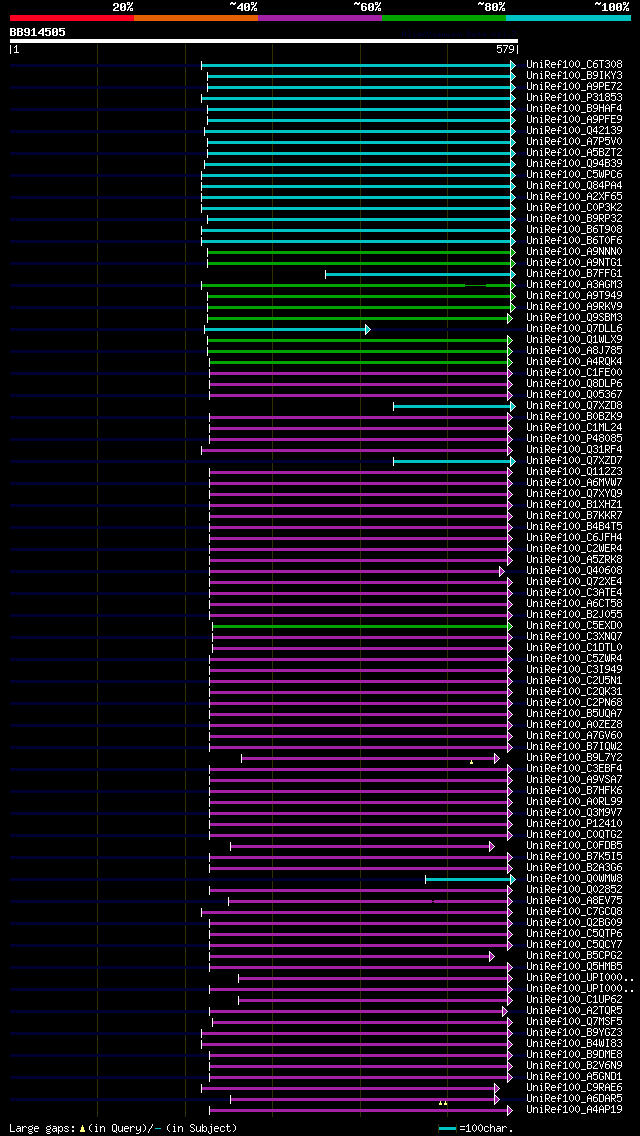Image resolution: width=640 pixels, height=1136 pixels.
Task: Select the UniRef100_Q7XZD7 label
Action: (574, 462)
